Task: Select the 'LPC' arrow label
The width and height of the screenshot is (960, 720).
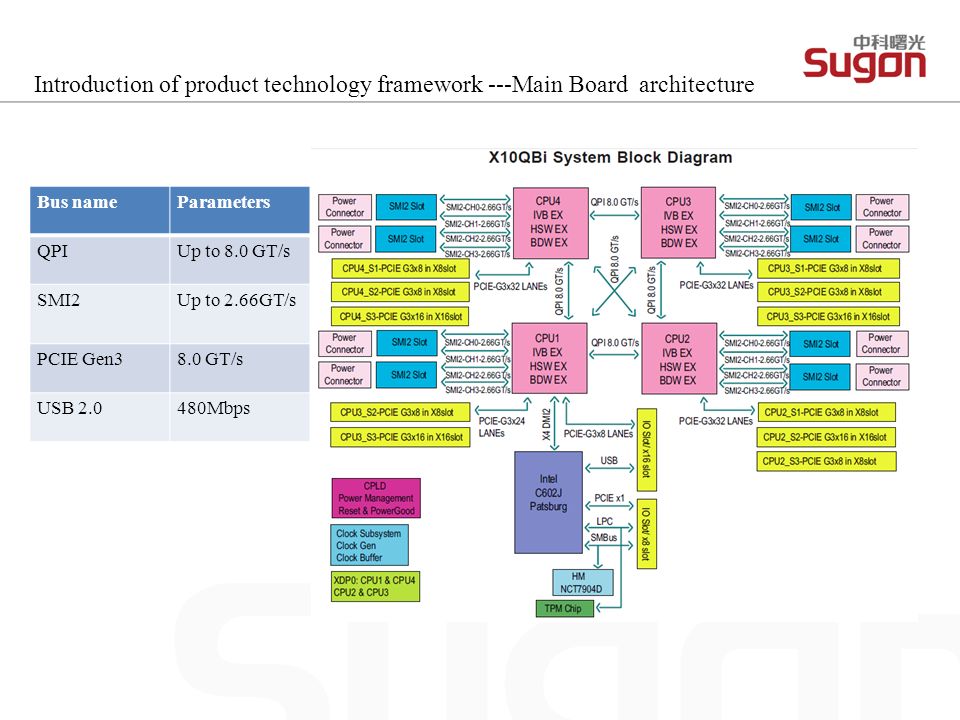Action: pyautogui.click(x=604, y=521)
